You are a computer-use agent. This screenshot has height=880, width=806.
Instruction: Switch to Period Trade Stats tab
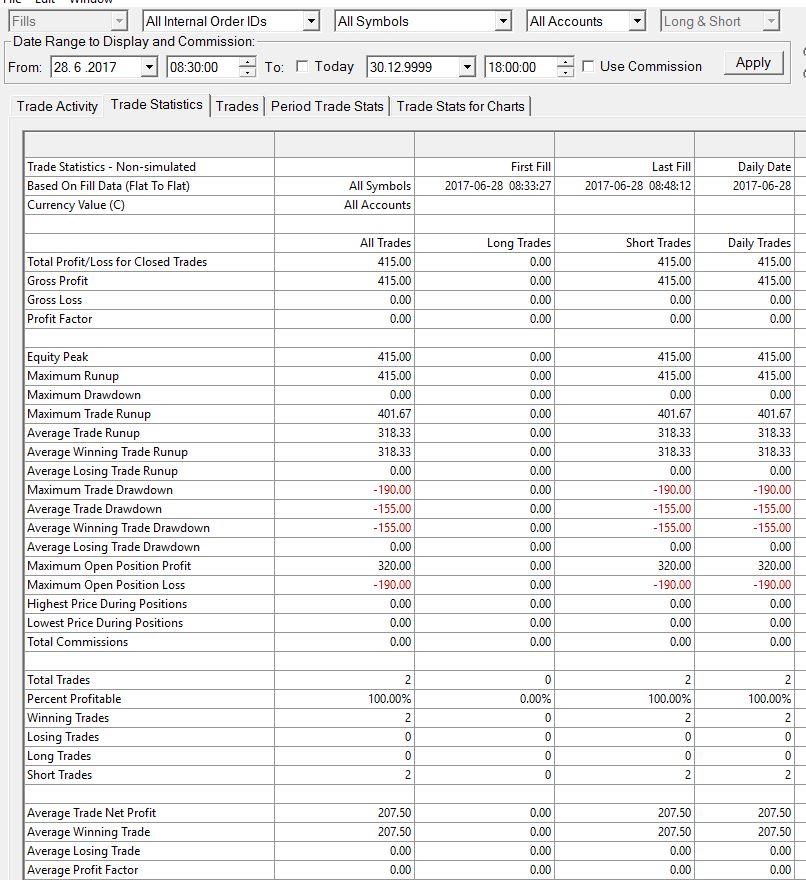(x=327, y=106)
